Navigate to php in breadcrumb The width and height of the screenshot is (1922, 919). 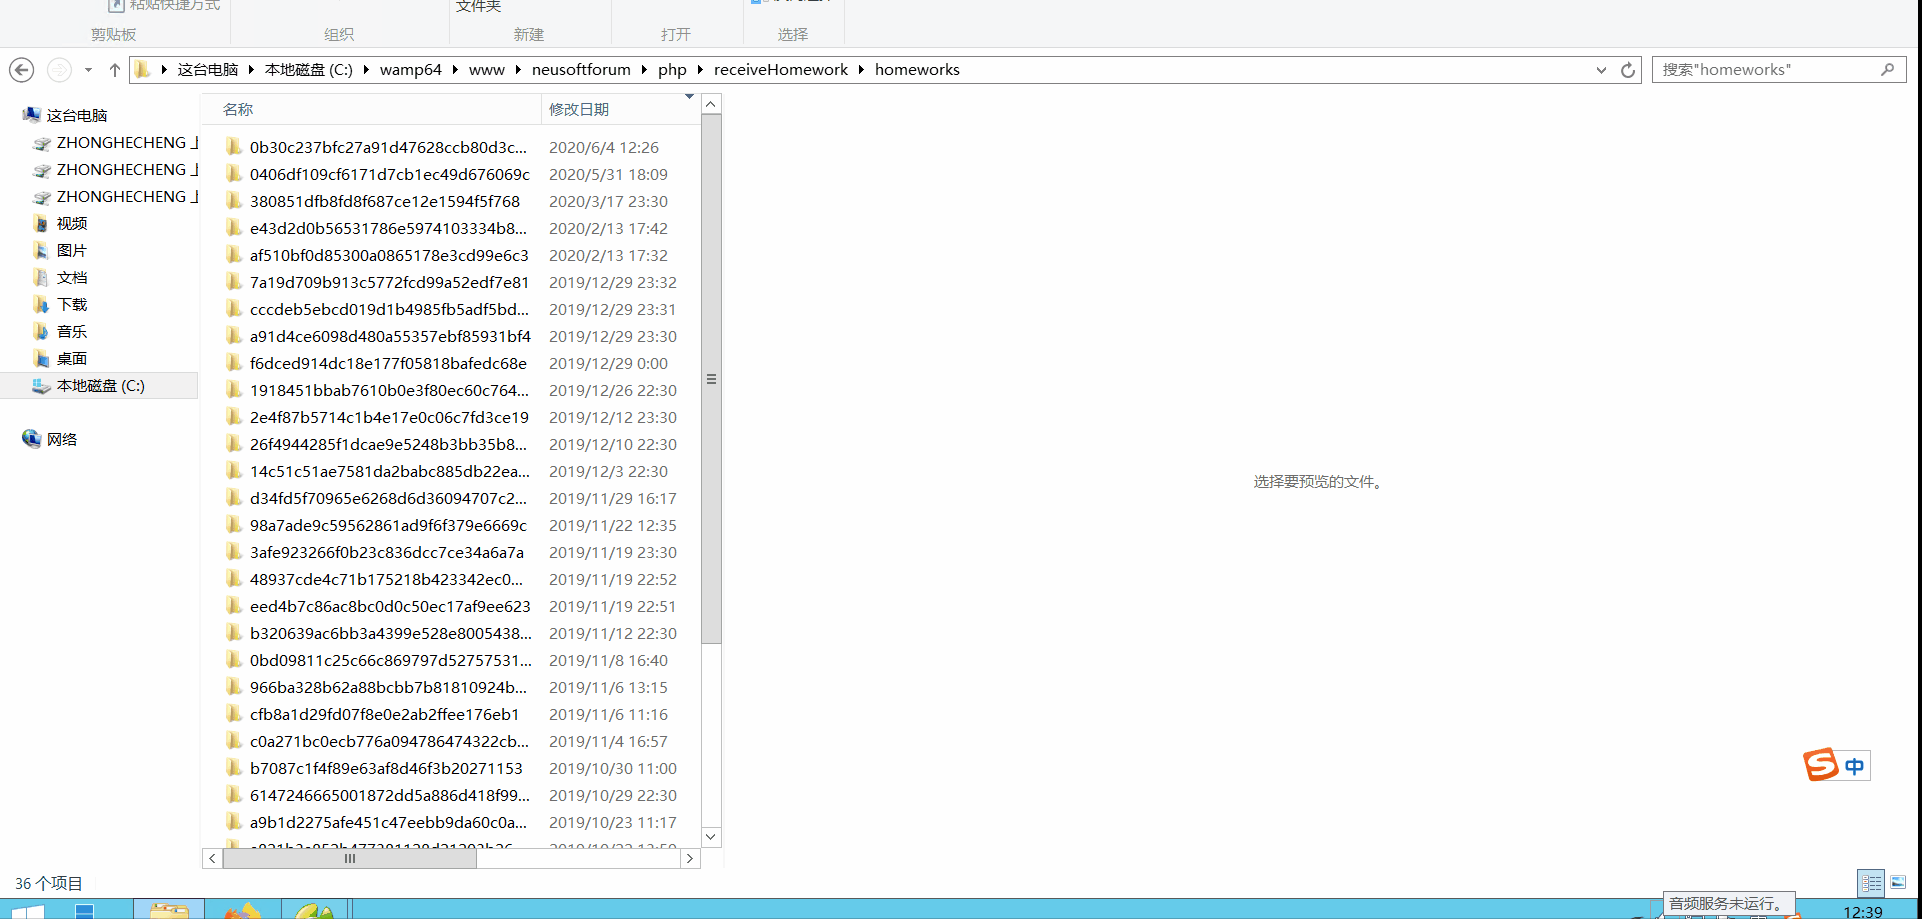click(x=672, y=70)
